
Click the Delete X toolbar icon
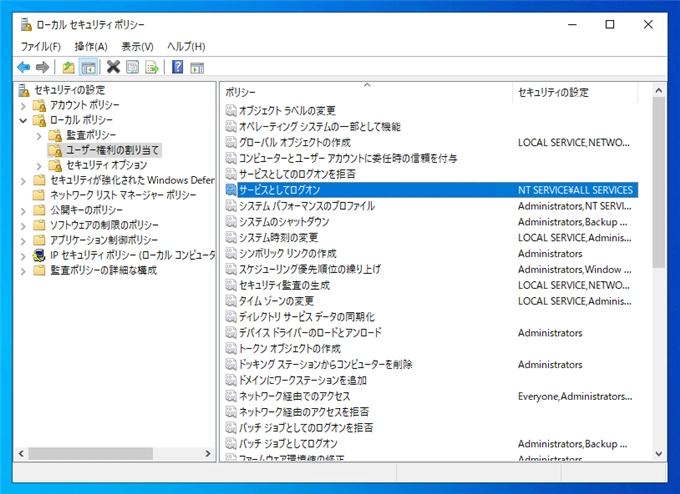pyautogui.click(x=113, y=67)
